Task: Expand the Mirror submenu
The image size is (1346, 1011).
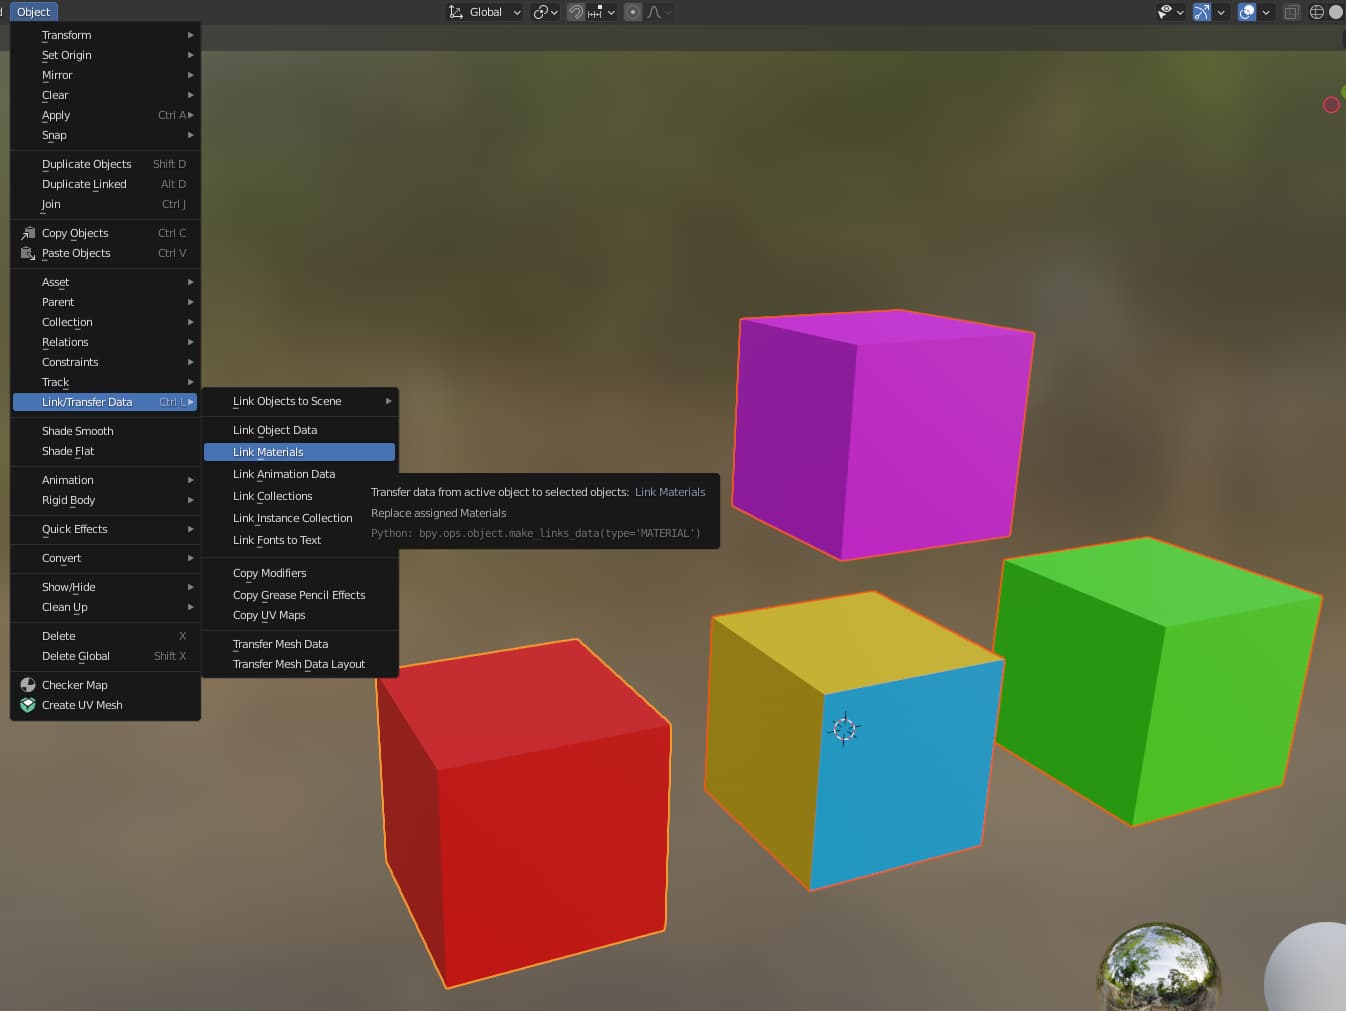Action: (105, 75)
